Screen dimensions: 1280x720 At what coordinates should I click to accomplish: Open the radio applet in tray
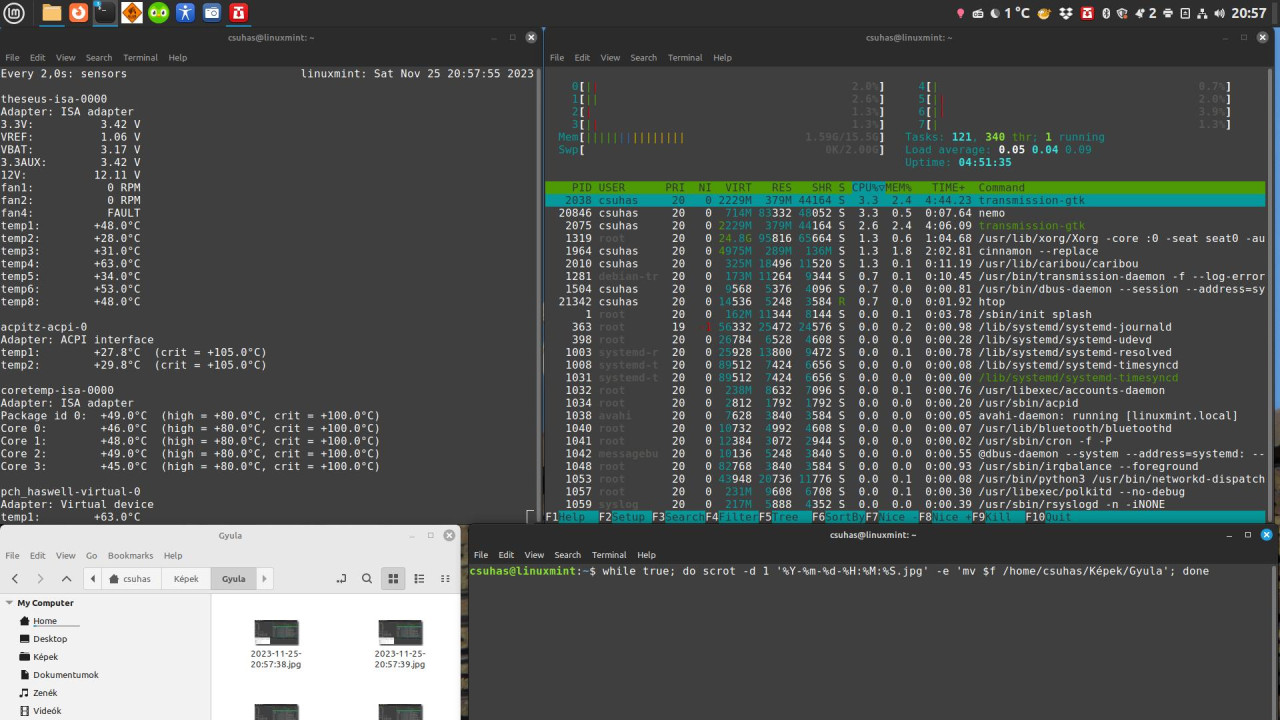tap(978, 13)
